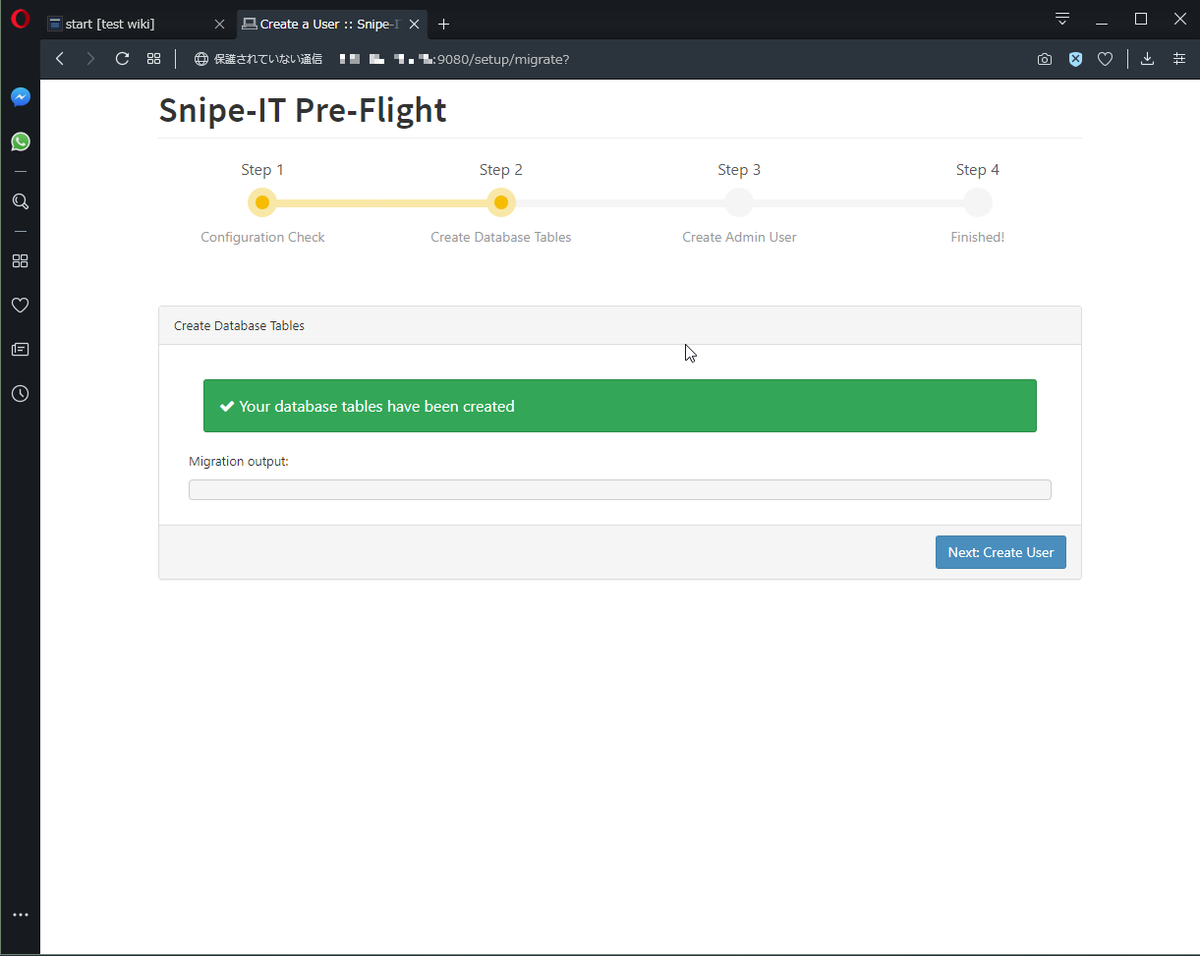Go forward to the next page
The height and width of the screenshot is (956, 1200).
(x=91, y=59)
